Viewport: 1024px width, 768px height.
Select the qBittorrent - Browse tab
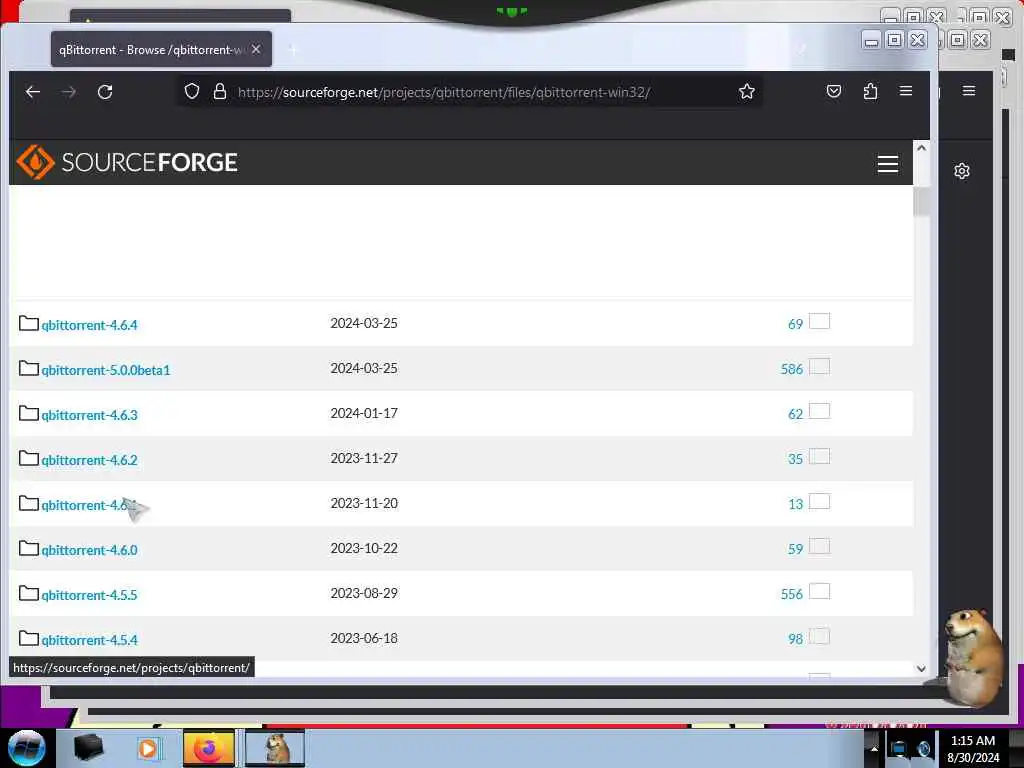pyautogui.click(x=161, y=50)
